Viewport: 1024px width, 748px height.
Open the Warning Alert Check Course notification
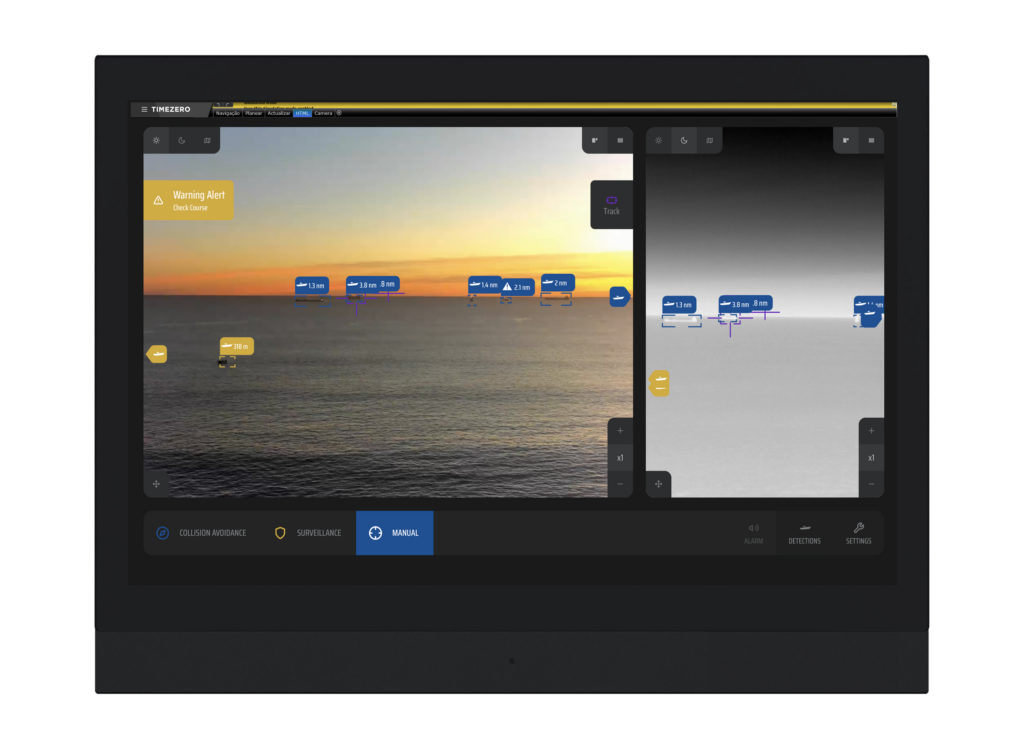[189, 200]
